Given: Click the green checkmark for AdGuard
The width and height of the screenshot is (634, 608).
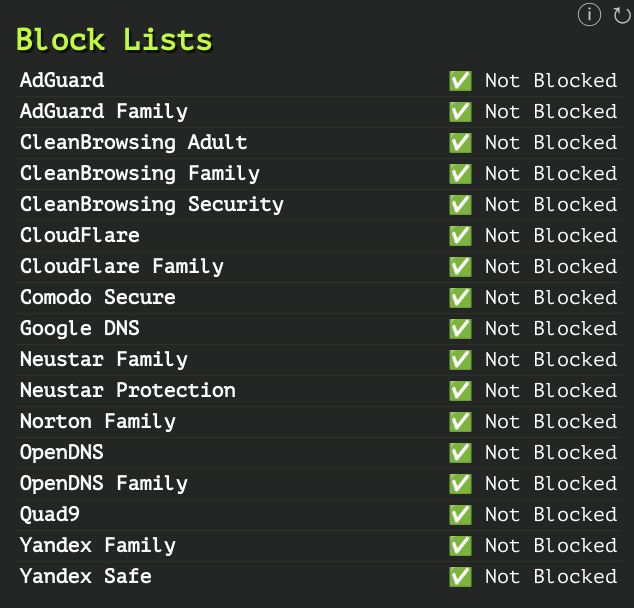Looking at the screenshot, I should [460, 81].
